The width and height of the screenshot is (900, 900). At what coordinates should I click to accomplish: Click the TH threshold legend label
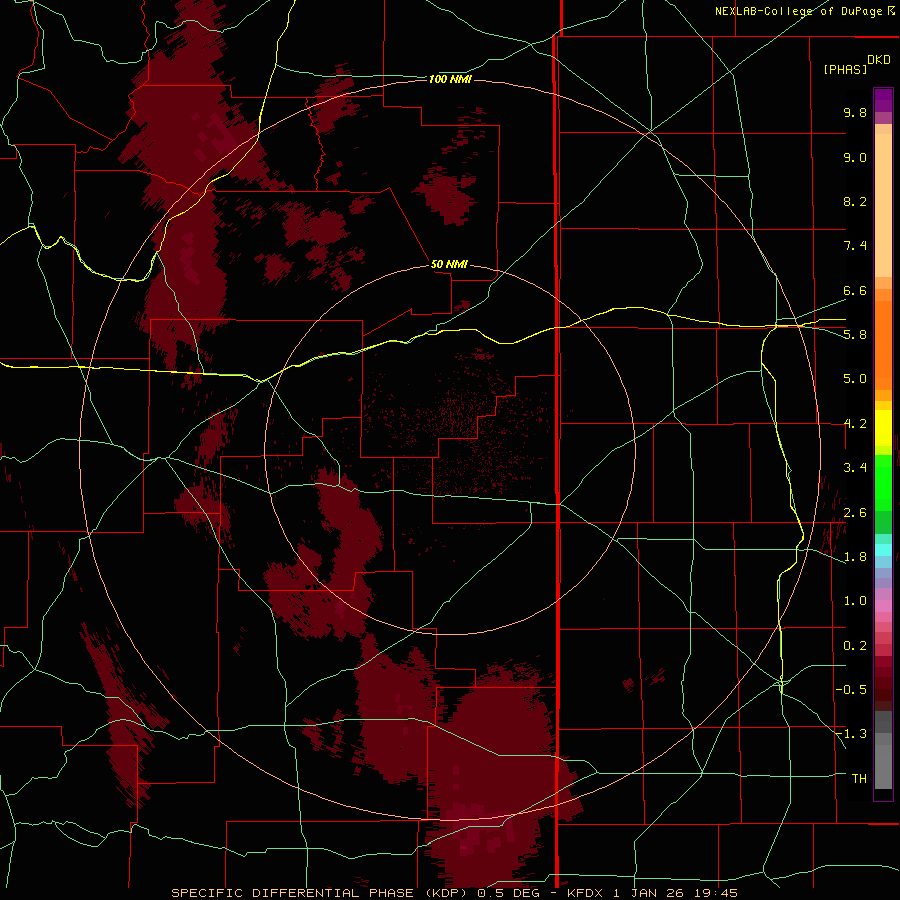pyautogui.click(x=859, y=779)
